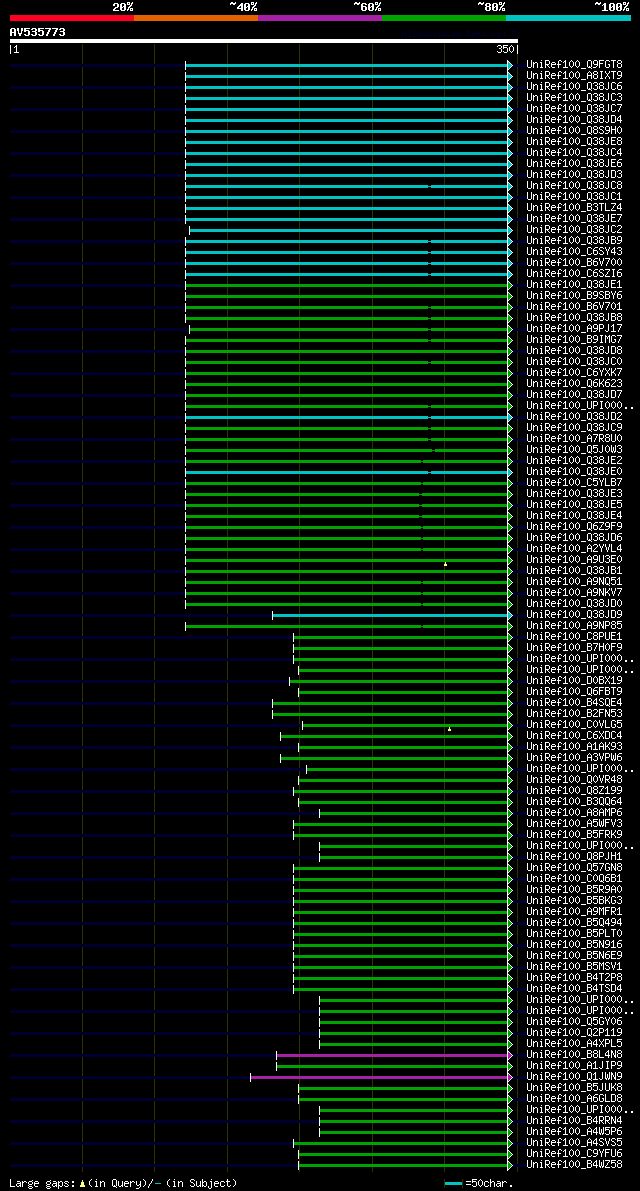Click the purple alignment bar for B8L4N8
The height and width of the screenshot is (1191, 640).
pyautogui.click(x=393, y=1055)
